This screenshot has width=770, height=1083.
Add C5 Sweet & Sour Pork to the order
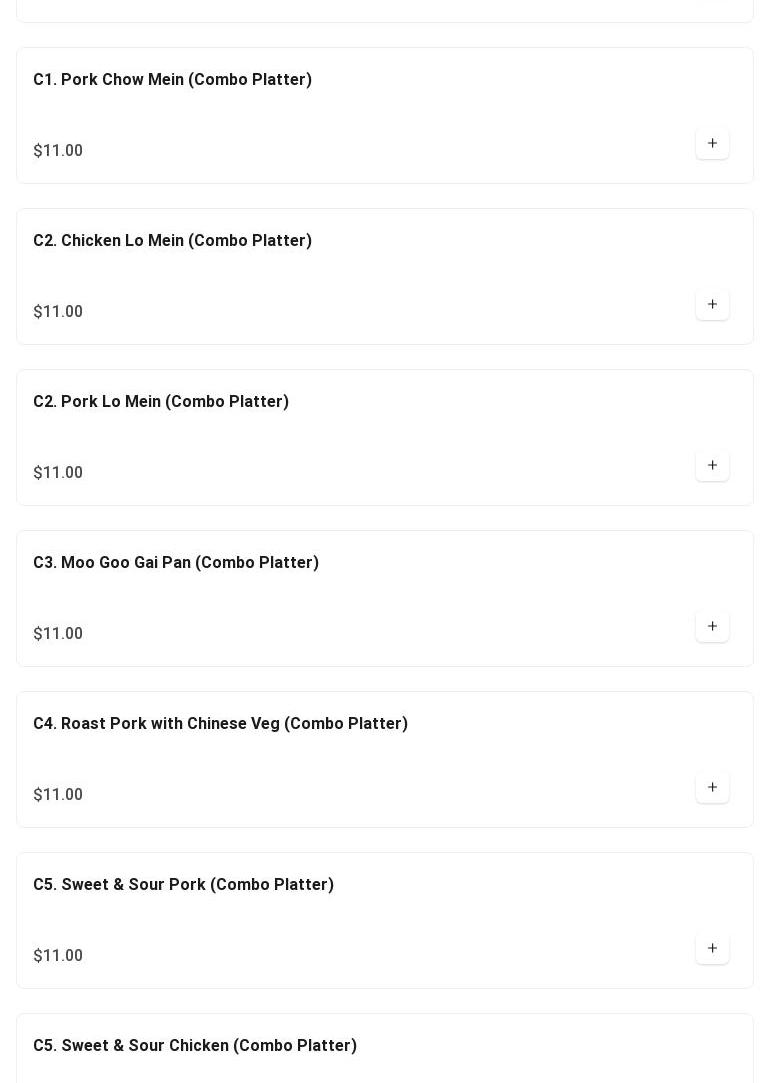tap(712, 949)
